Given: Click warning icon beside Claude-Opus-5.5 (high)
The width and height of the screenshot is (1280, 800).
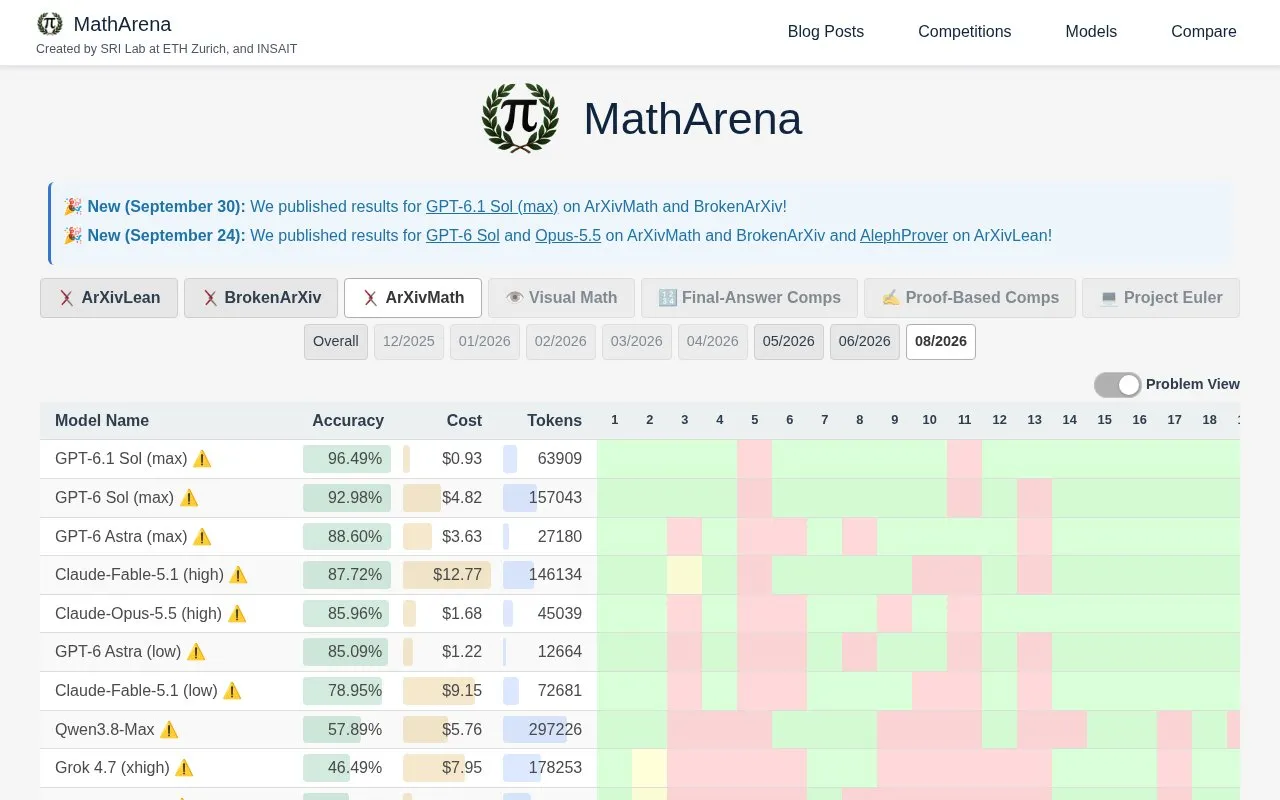Looking at the screenshot, I should point(237,614).
